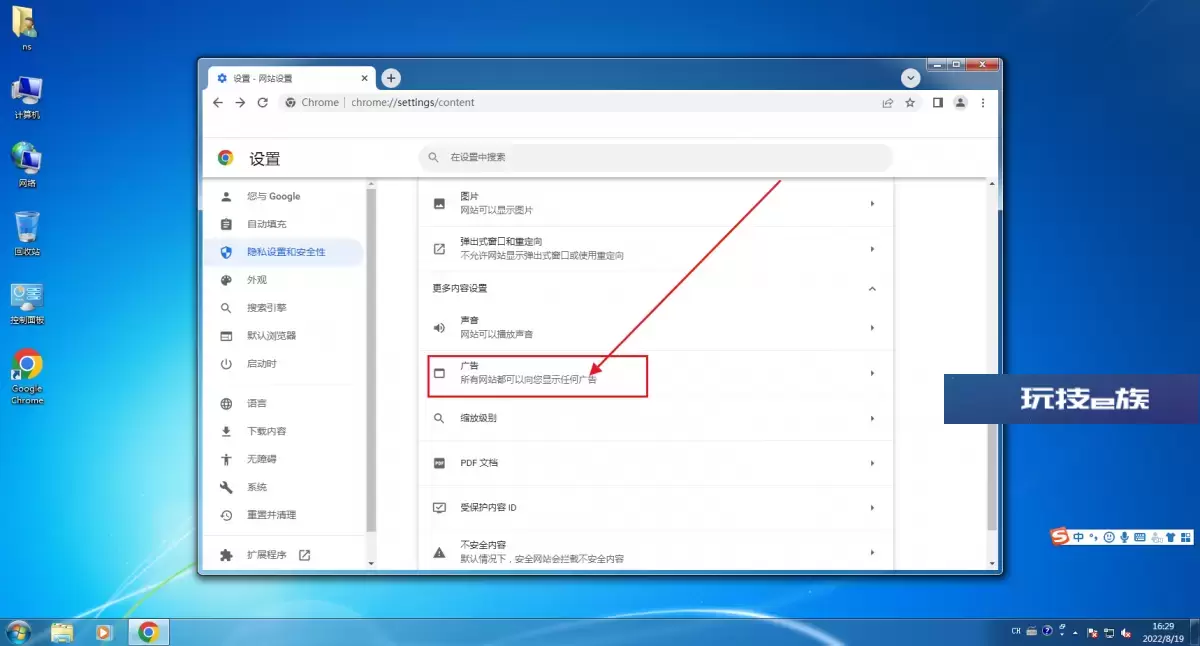
Task: Click the arrow at right of 不安全内容 row
Action: (872, 552)
